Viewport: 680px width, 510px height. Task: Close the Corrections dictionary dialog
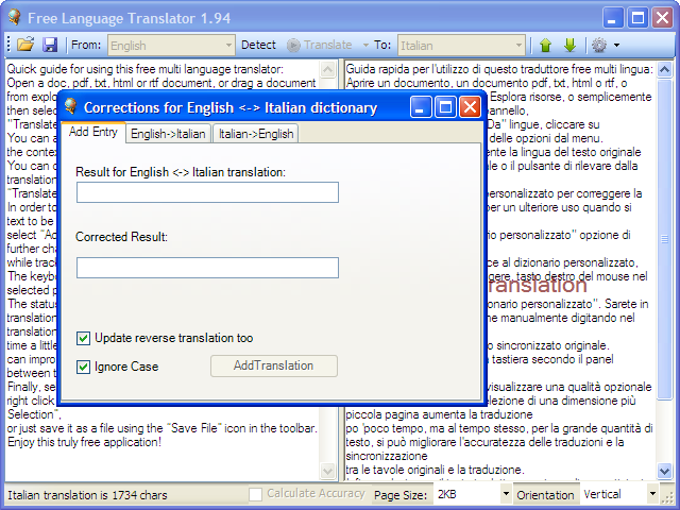[470, 107]
